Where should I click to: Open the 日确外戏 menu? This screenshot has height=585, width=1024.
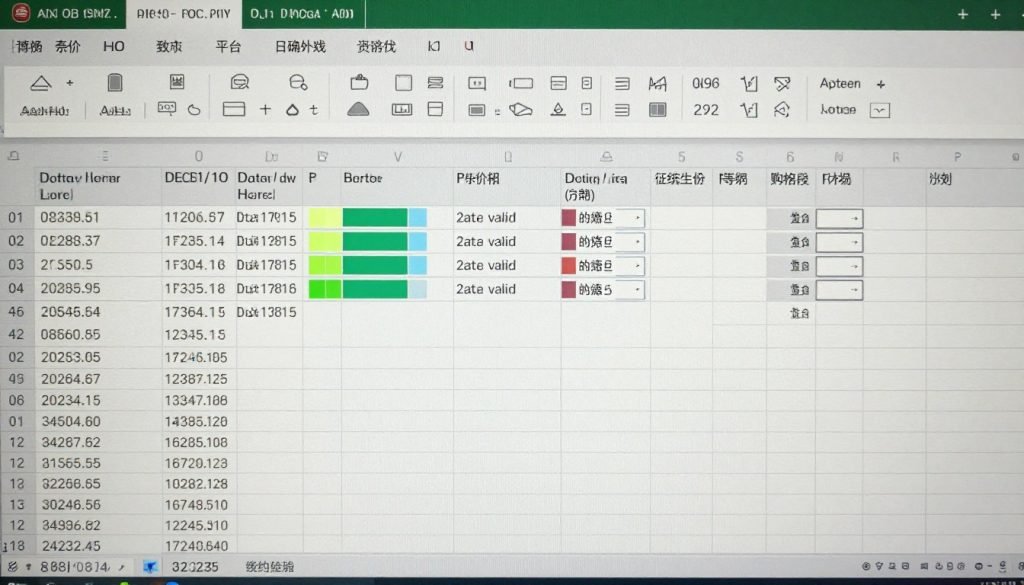click(x=300, y=46)
